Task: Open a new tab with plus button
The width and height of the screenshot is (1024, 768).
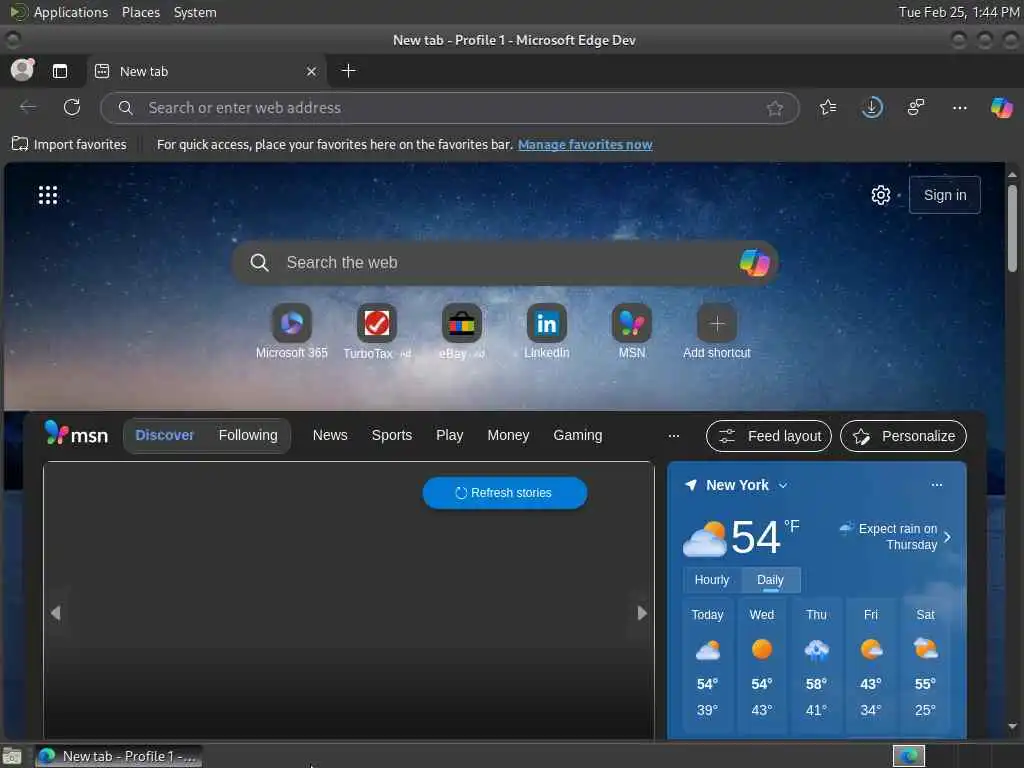Action: 349,71
